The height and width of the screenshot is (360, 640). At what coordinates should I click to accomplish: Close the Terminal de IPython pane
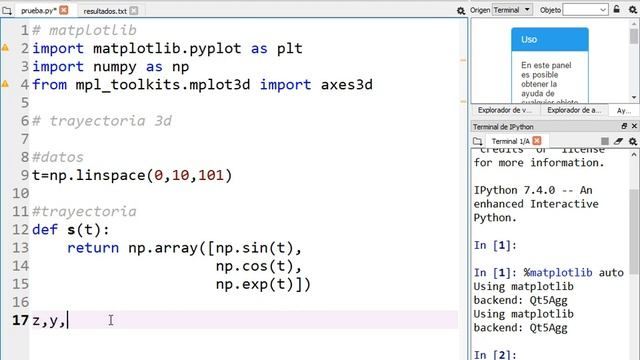click(634, 126)
